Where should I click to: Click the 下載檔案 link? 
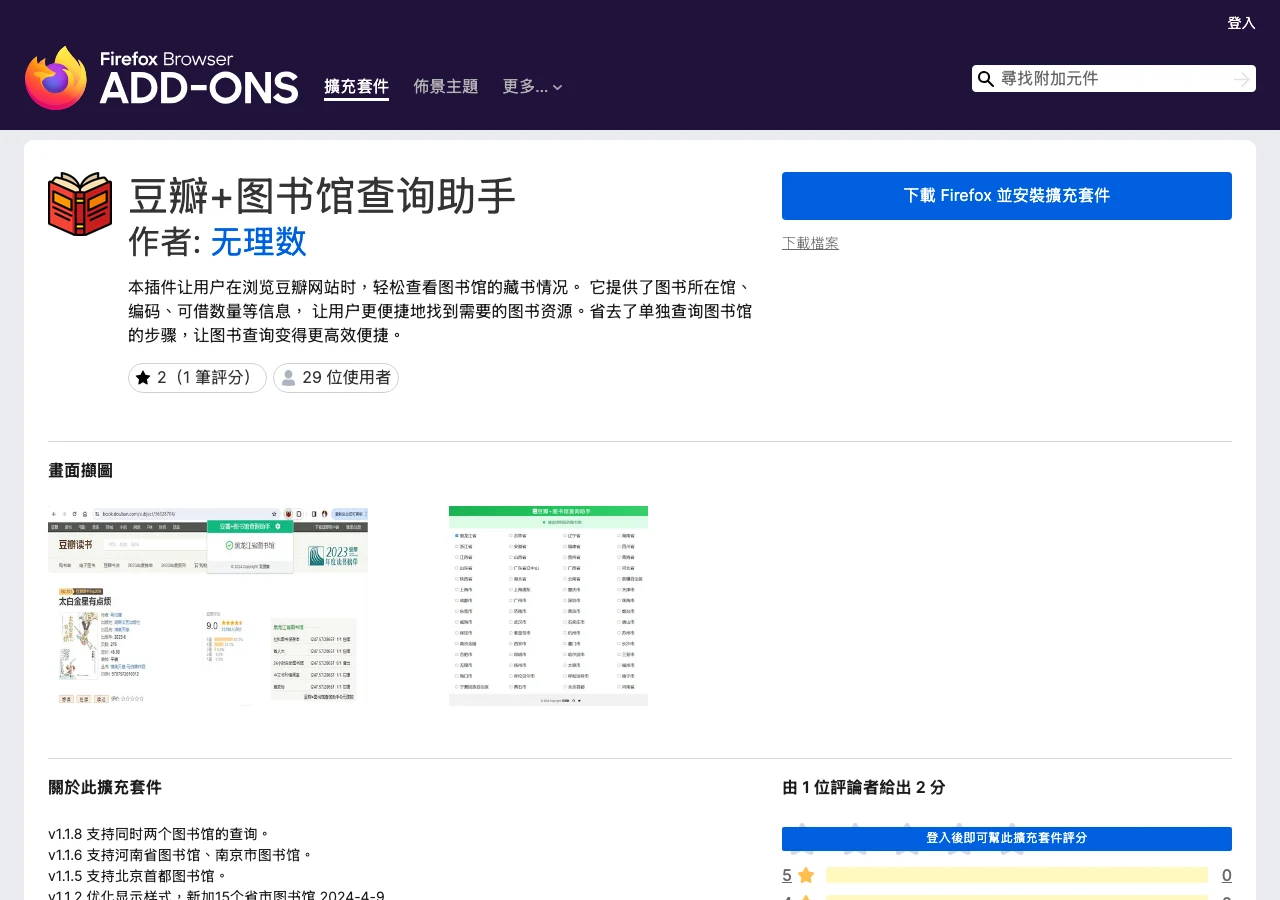point(810,243)
